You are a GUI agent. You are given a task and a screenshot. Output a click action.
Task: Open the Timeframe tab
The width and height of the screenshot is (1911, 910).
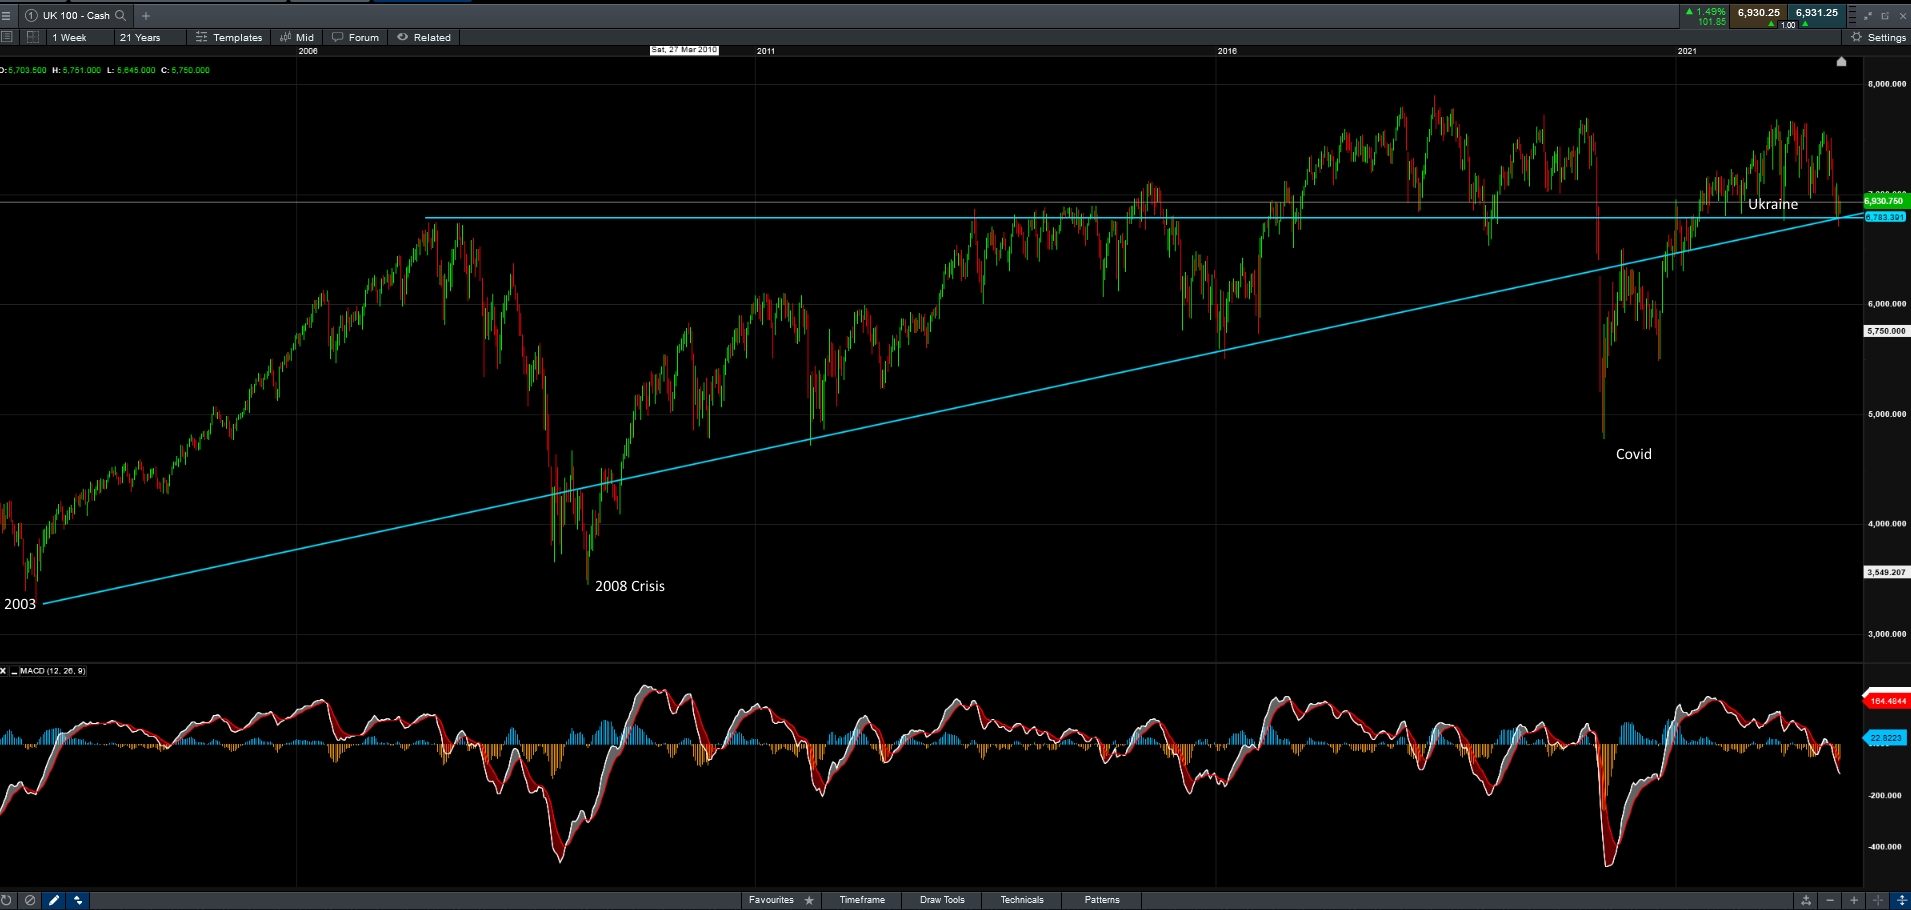pyautogui.click(x=862, y=900)
